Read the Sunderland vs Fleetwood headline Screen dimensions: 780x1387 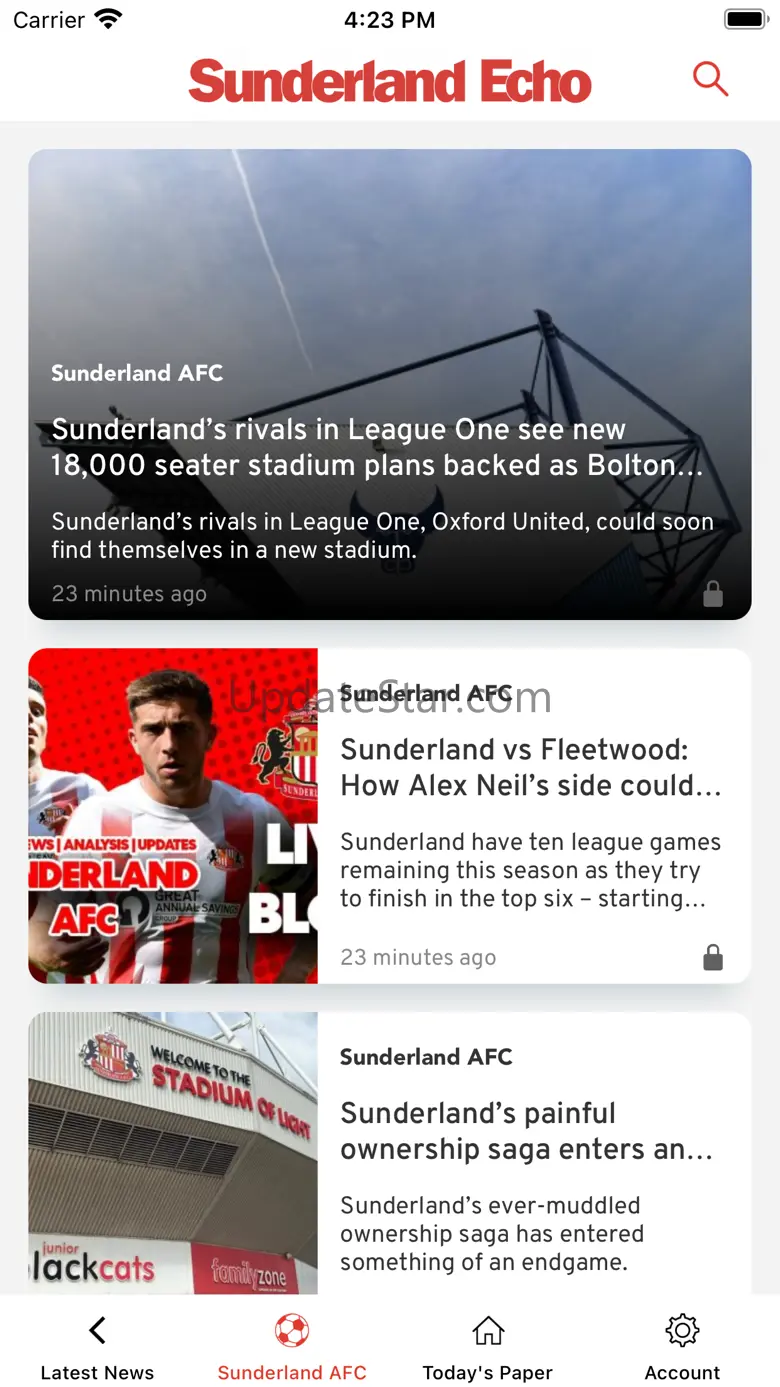[530, 767]
